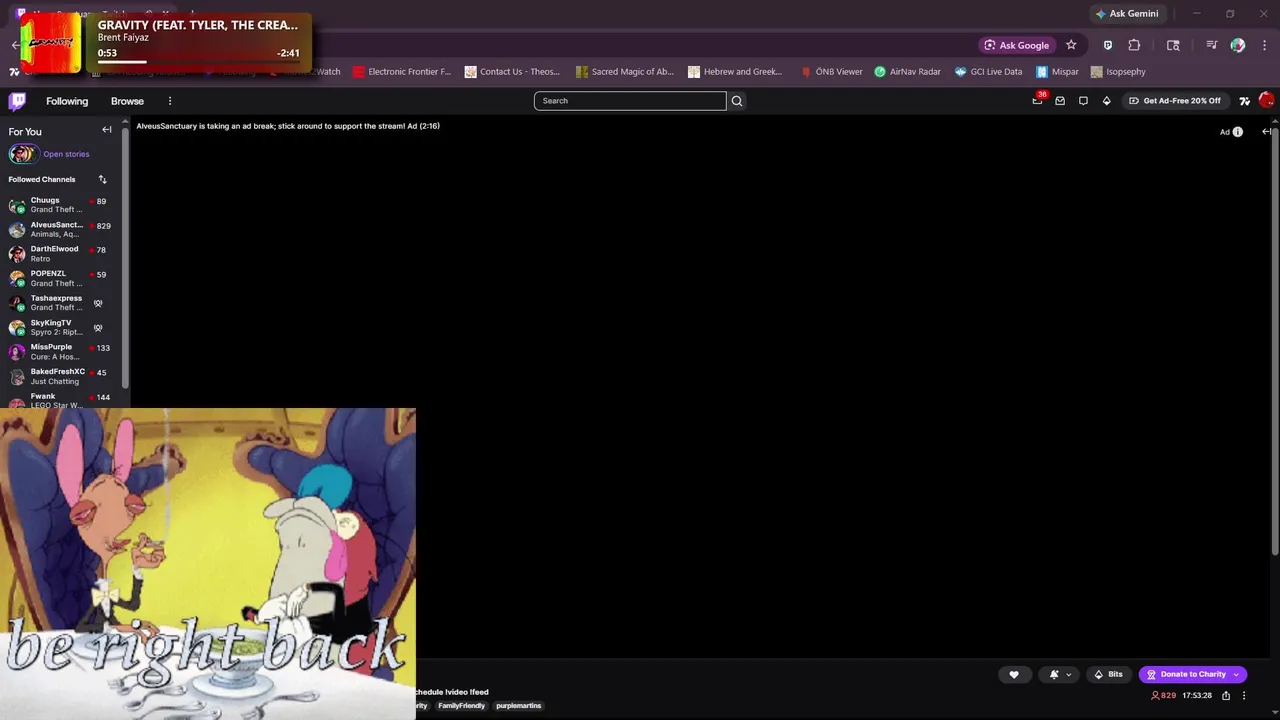This screenshot has height=720, width=1280.
Task: Open ÖNB Viewer bookmark
Action: (x=831, y=72)
